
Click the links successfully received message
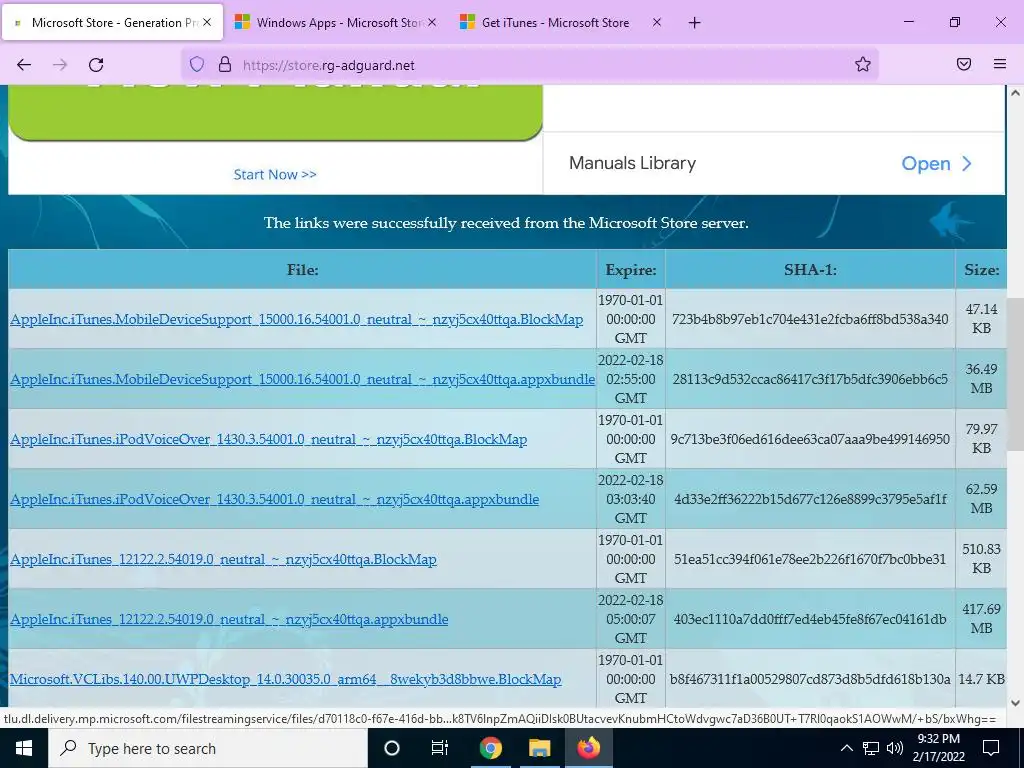[x=506, y=223]
